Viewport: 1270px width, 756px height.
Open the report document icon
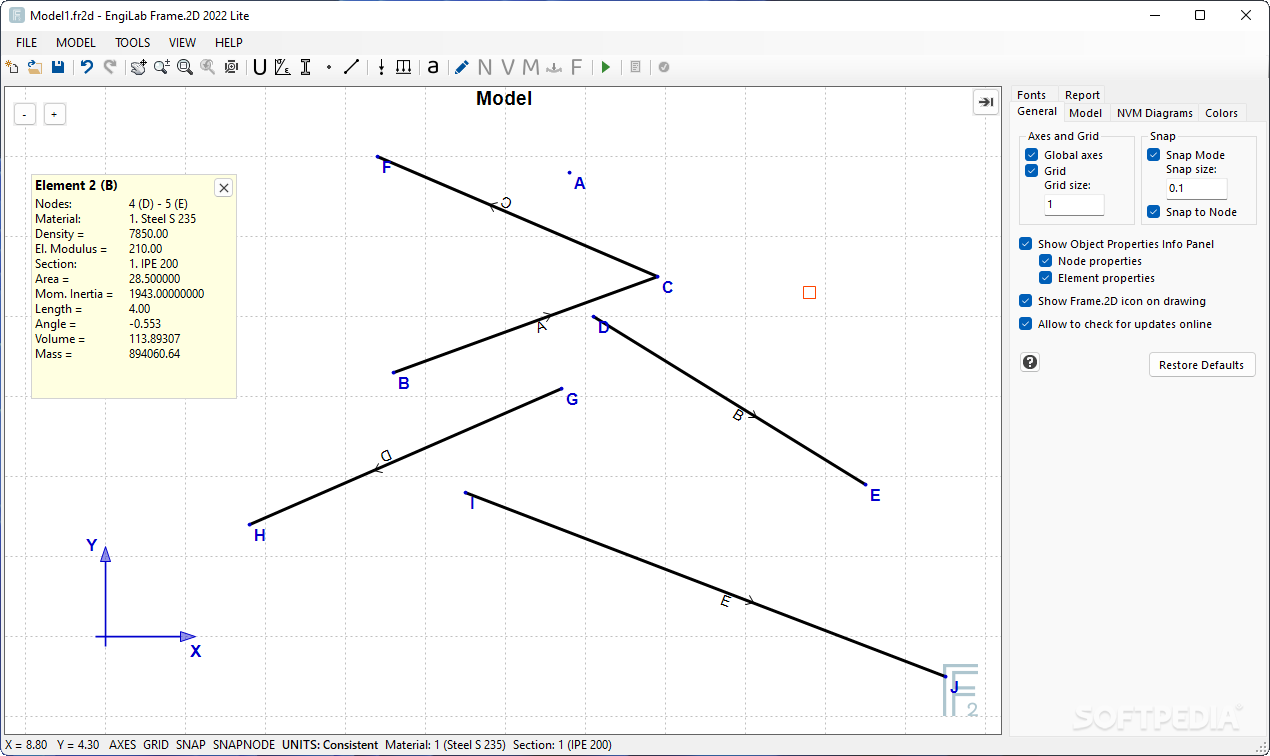[x=635, y=67]
